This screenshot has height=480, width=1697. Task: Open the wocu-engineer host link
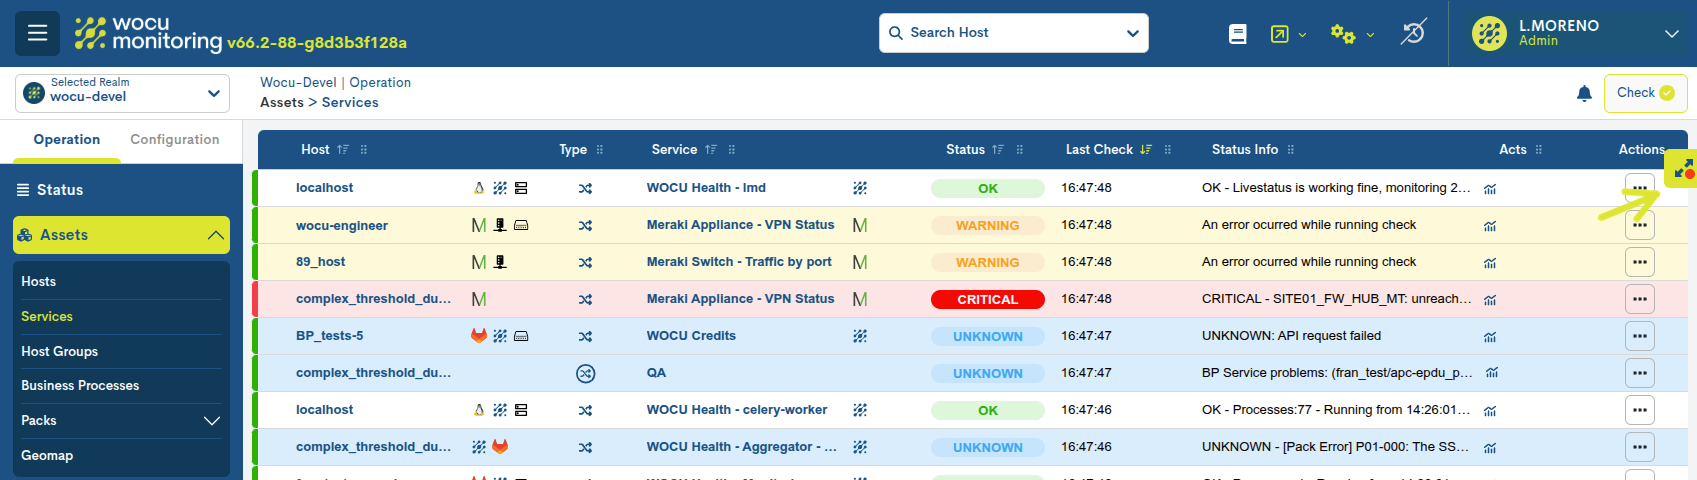click(342, 226)
